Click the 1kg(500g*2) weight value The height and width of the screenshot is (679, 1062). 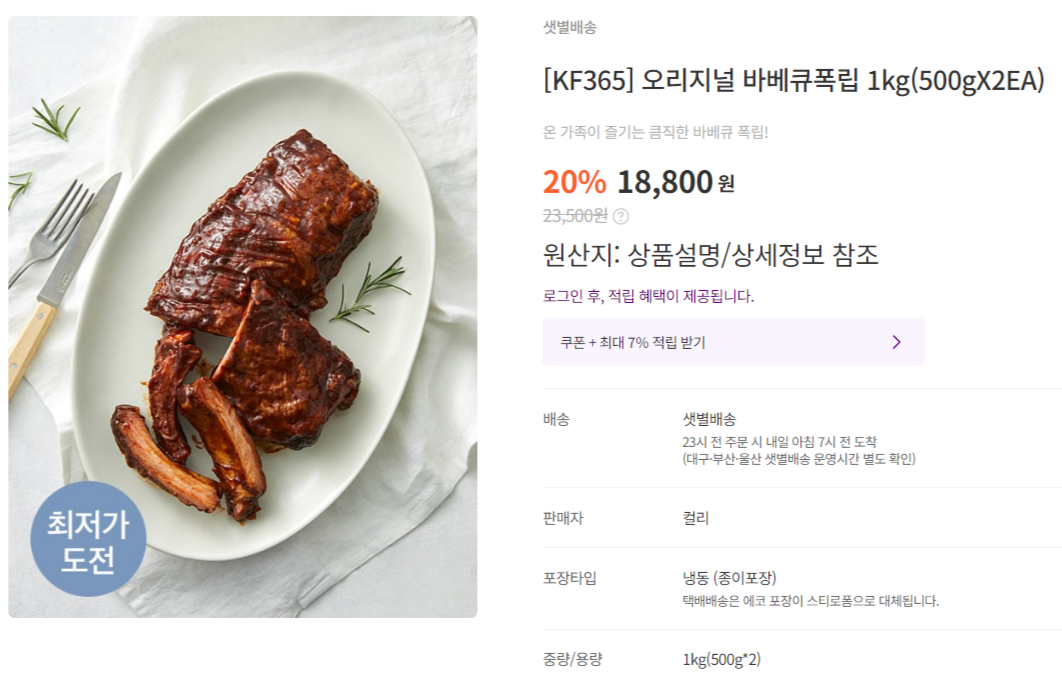coord(721,659)
